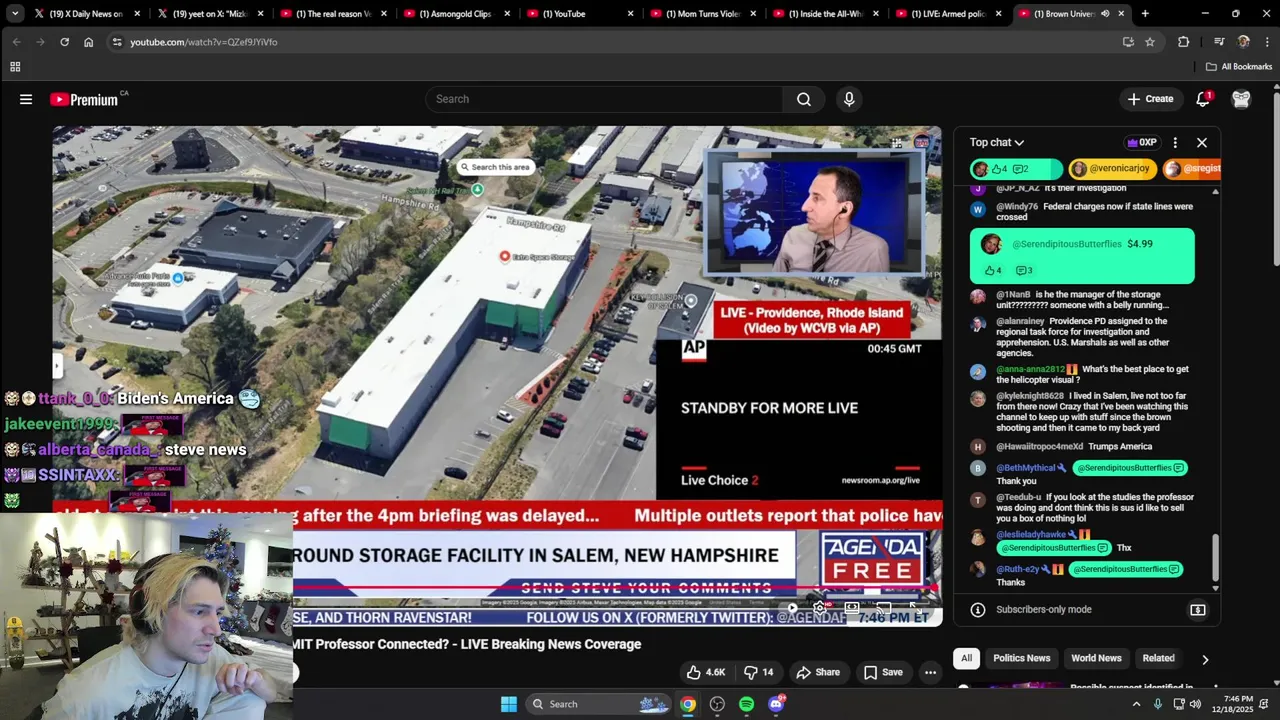Select the Politics News chip
Image resolution: width=1280 pixels, height=720 pixels.
point(1021,658)
